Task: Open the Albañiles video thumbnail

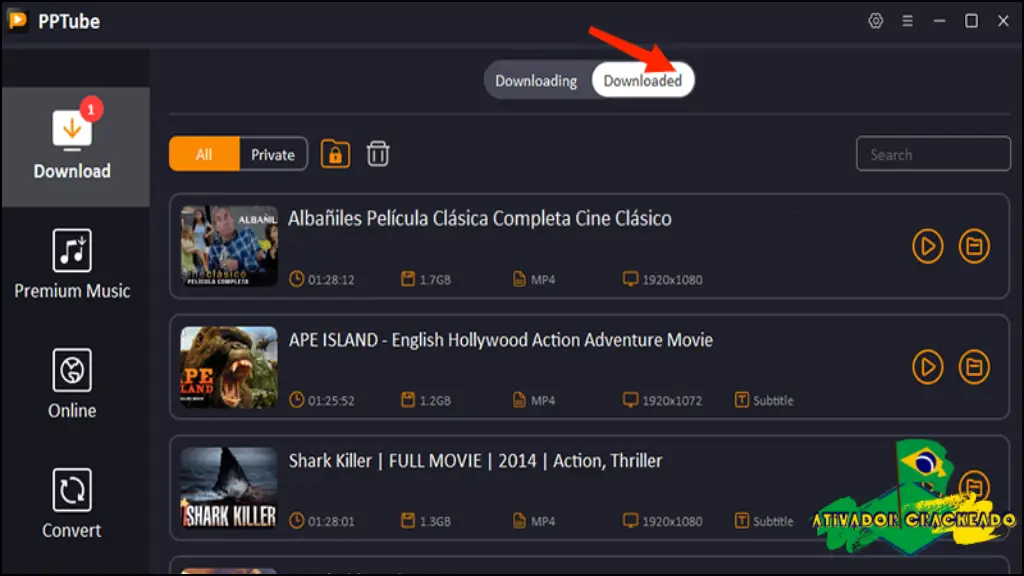Action: pos(229,246)
